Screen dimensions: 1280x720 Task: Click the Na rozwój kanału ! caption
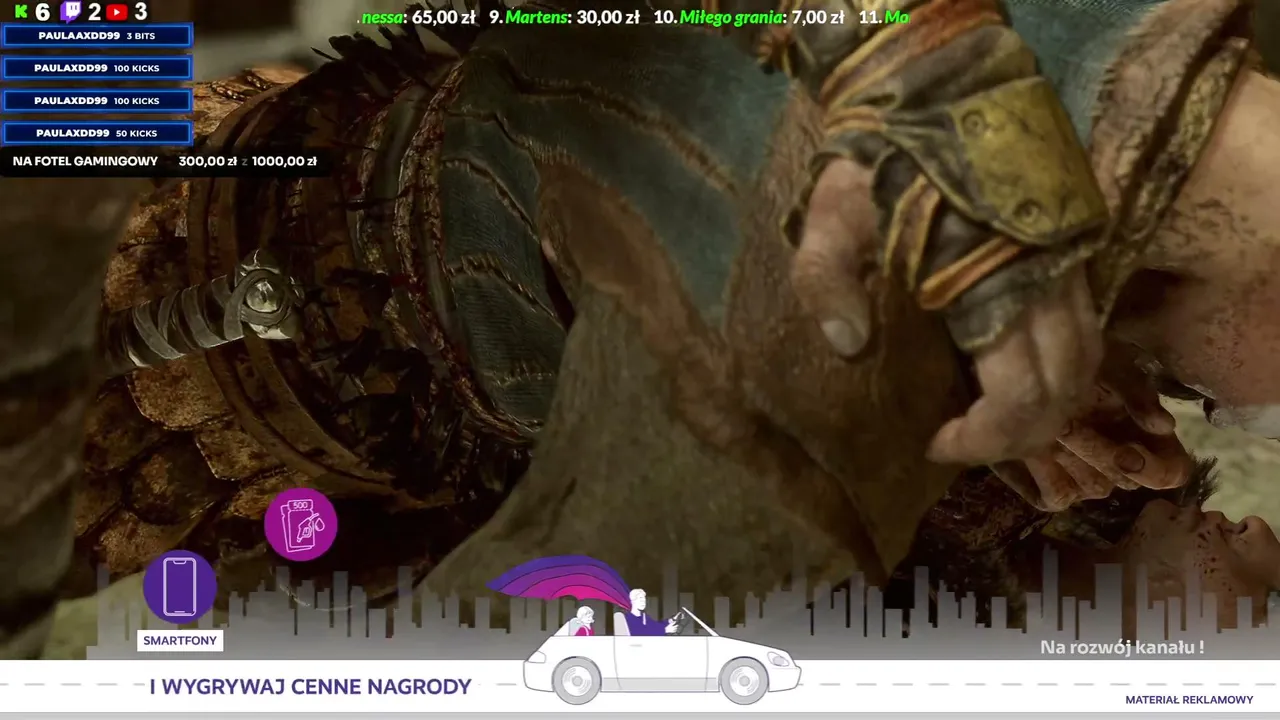pos(1122,647)
